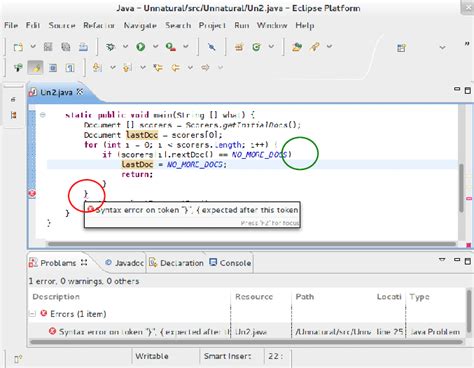Close the Un2.java editor tab
This screenshot has width=474, height=368.
[x=80, y=92]
